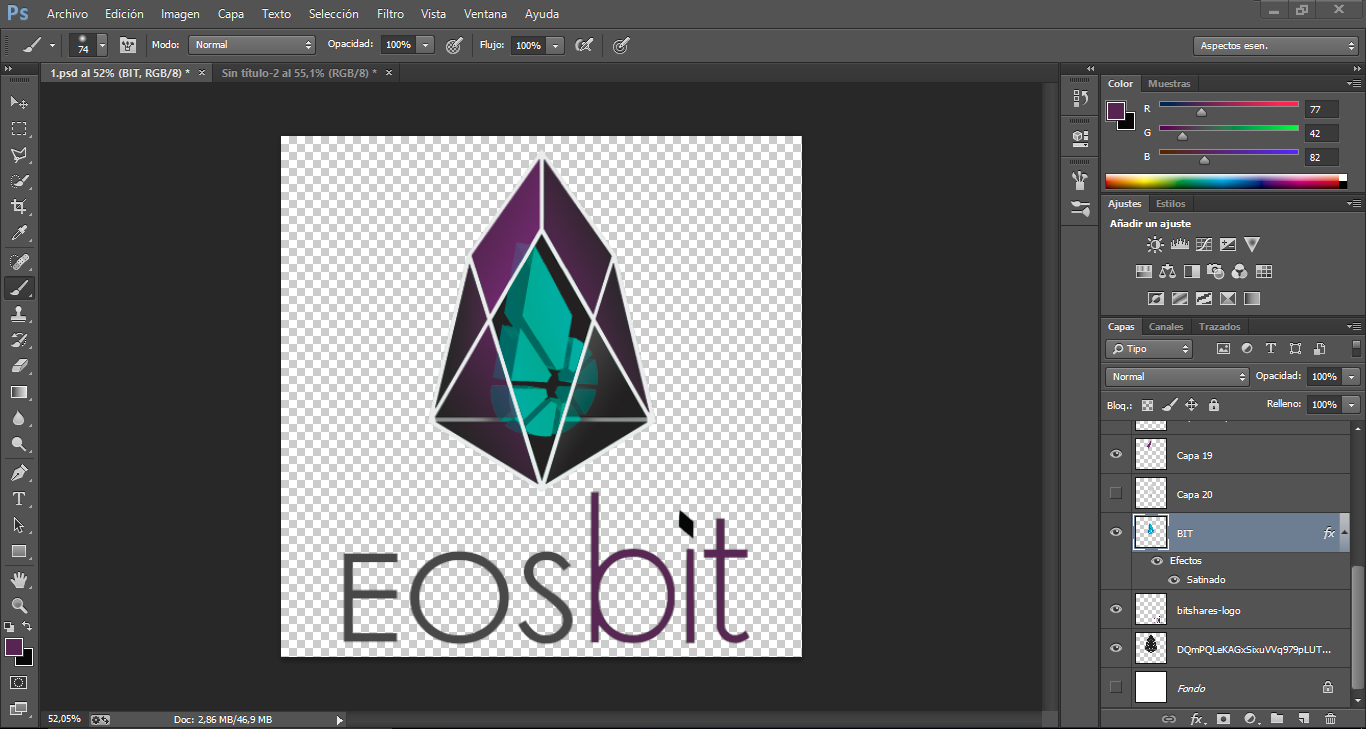Select the Healing Brush tool
The image size is (1366, 729).
tap(19, 261)
